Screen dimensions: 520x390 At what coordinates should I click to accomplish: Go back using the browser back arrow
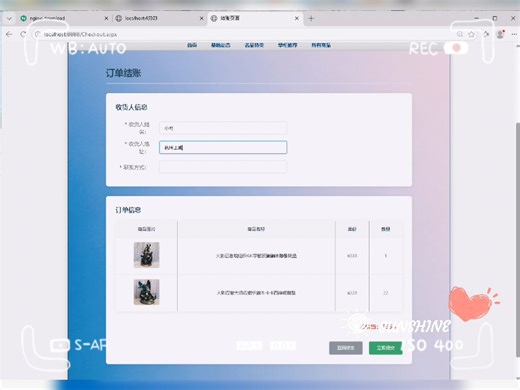[x=9, y=34]
